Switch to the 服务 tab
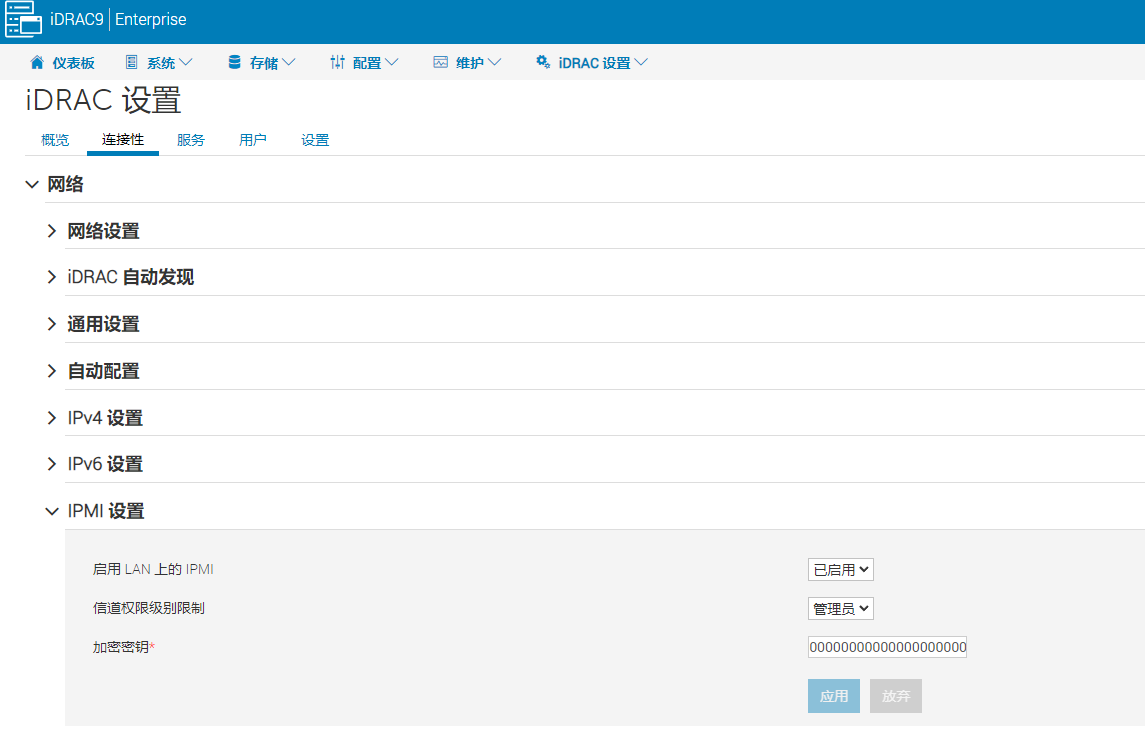1145x746 pixels. [191, 140]
